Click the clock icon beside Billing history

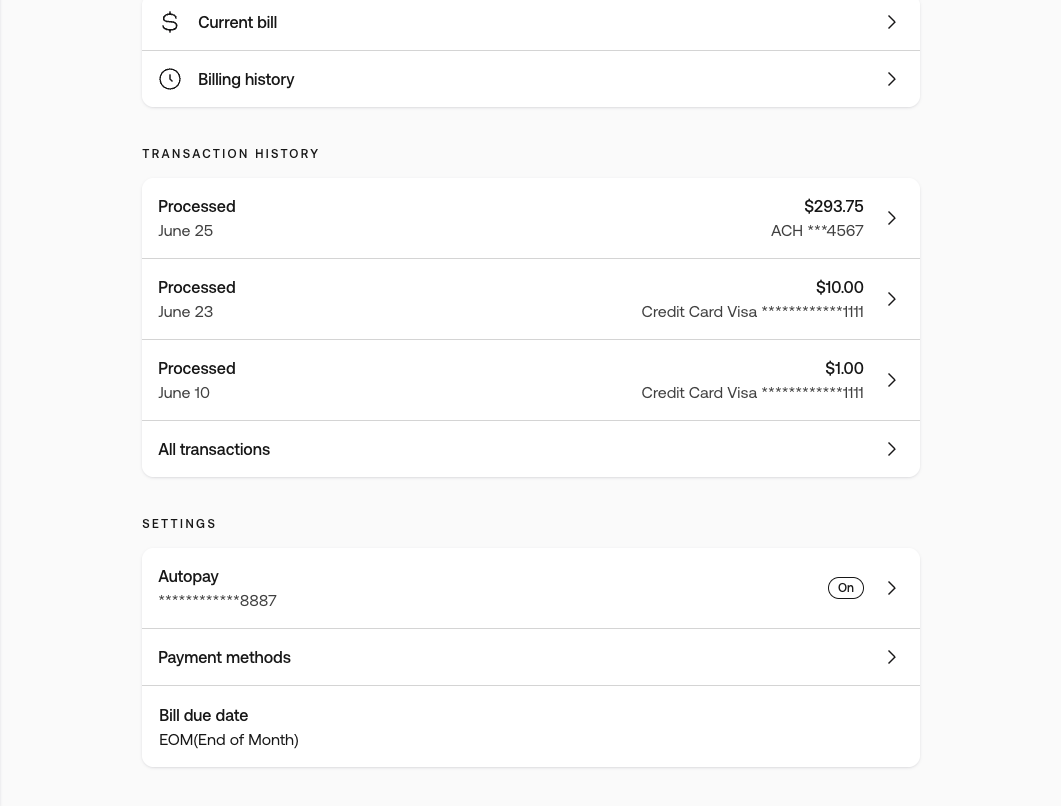click(x=170, y=79)
